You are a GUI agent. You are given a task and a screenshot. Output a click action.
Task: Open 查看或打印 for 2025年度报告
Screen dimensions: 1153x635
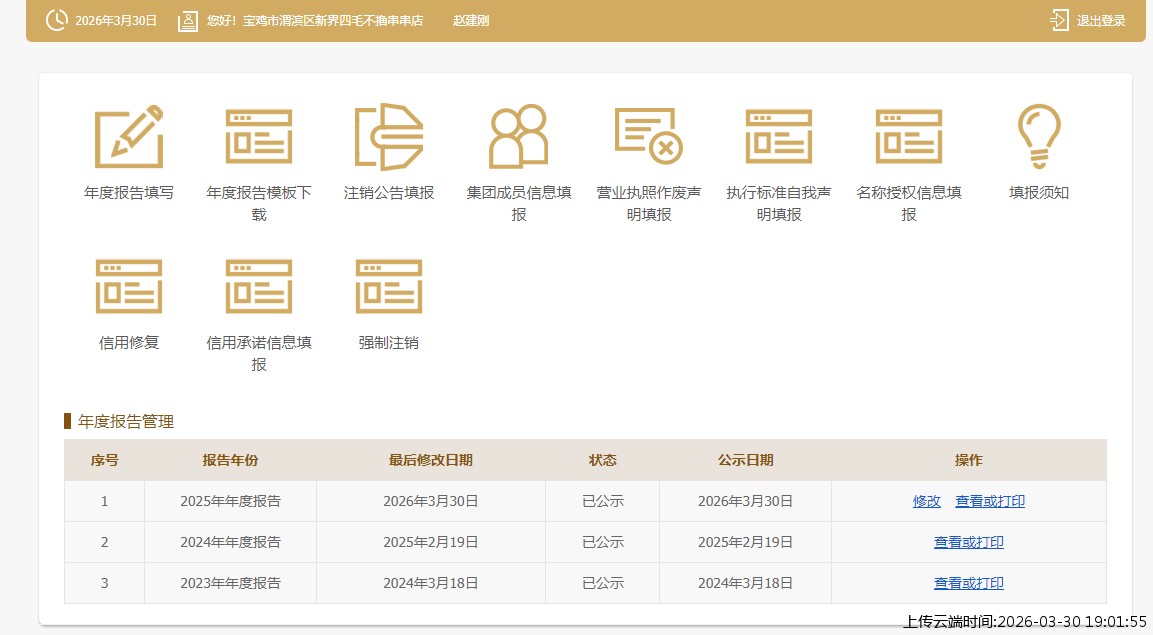point(990,502)
